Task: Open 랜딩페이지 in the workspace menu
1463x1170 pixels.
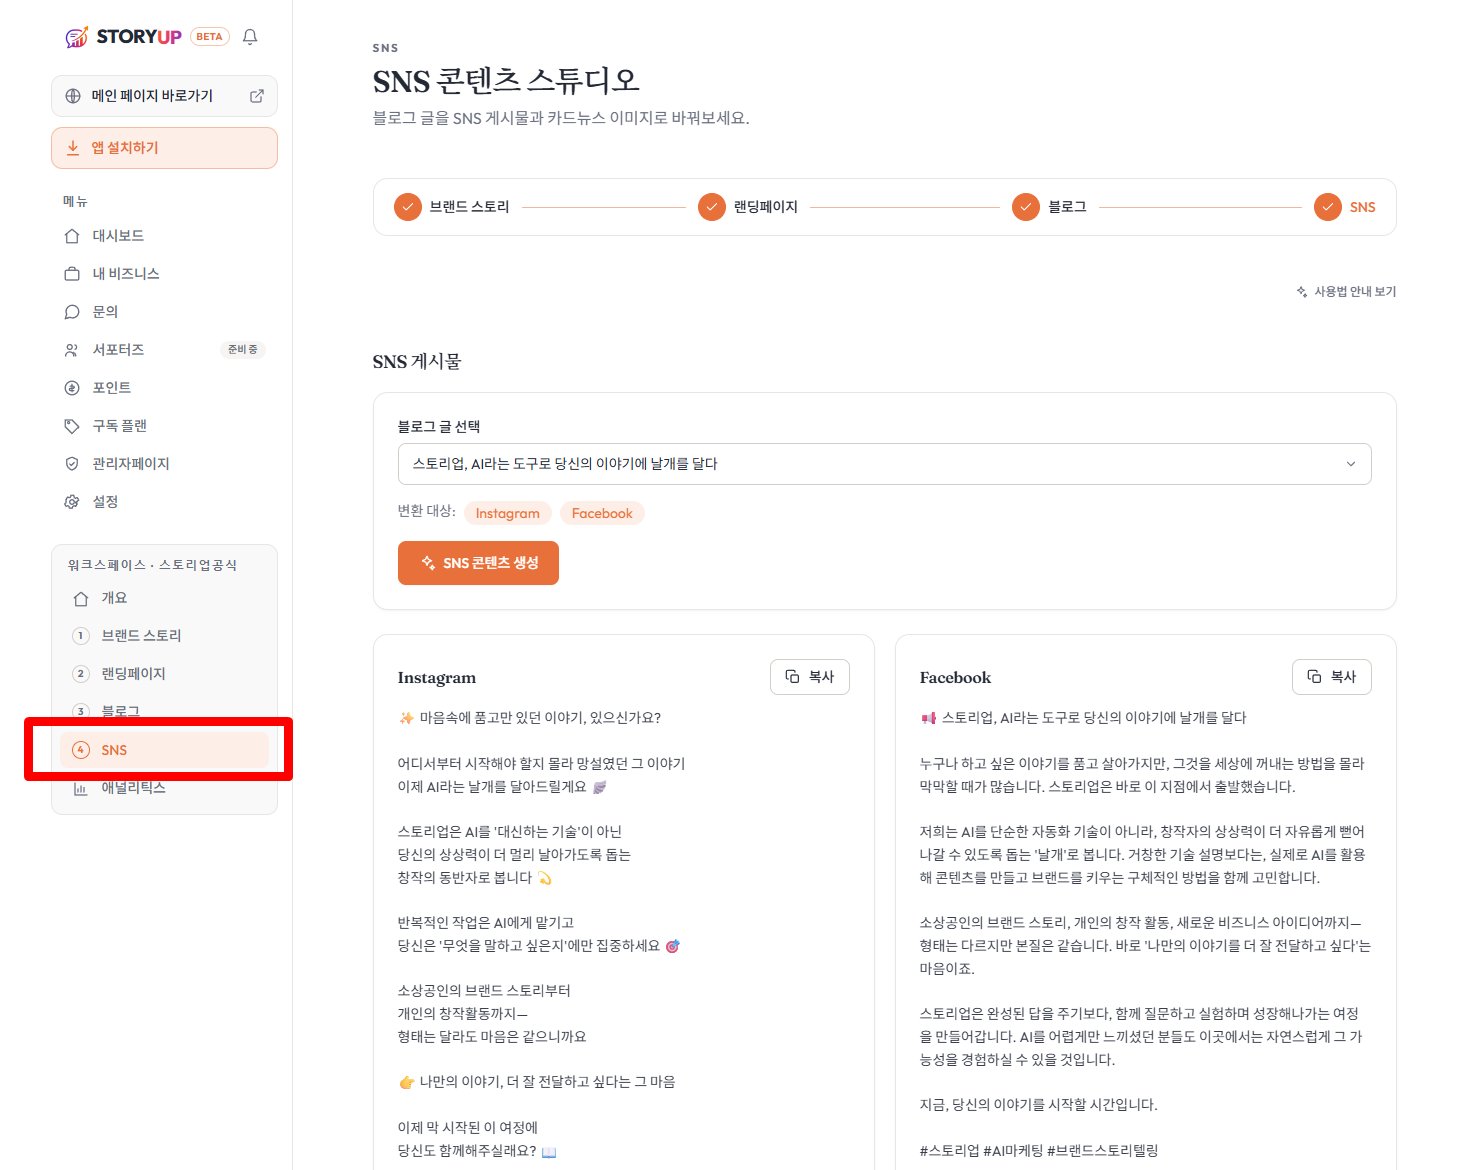Action: pos(164,674)
